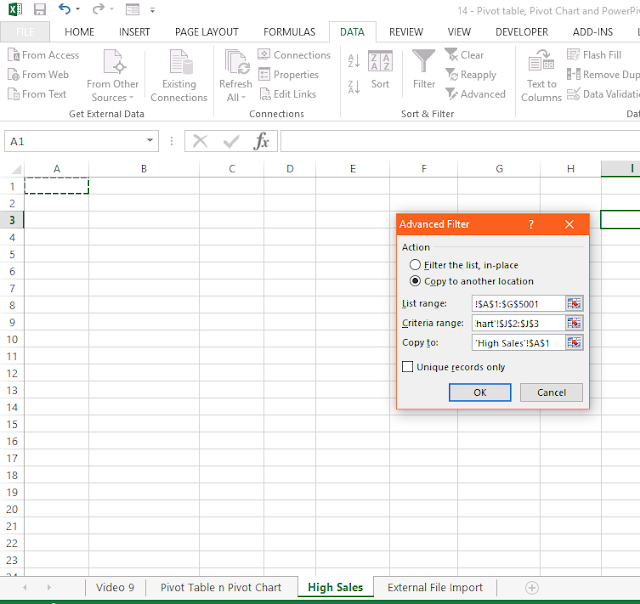640x604 pixels.
Task: Click the List range input field
Action: [x=518, y=304]
